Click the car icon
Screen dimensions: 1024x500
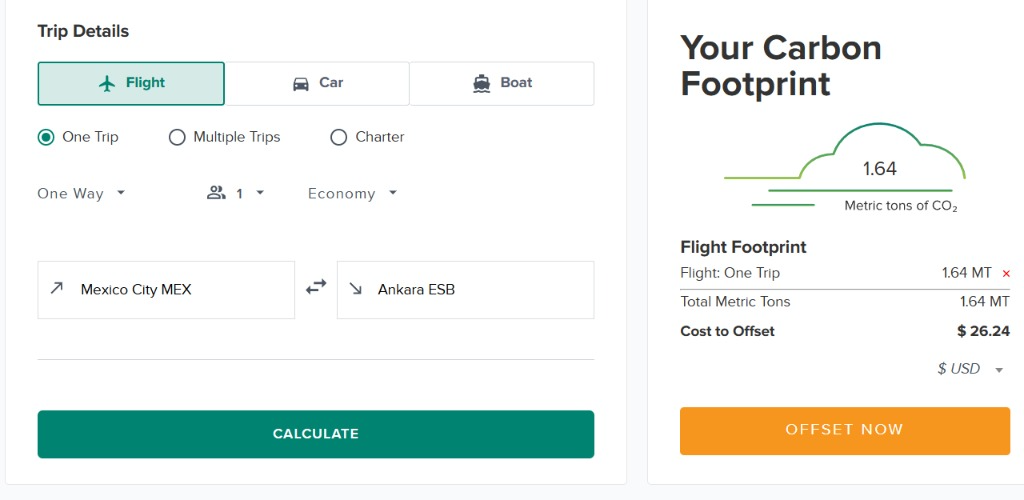pyautogui.click(x=301, y=83)
